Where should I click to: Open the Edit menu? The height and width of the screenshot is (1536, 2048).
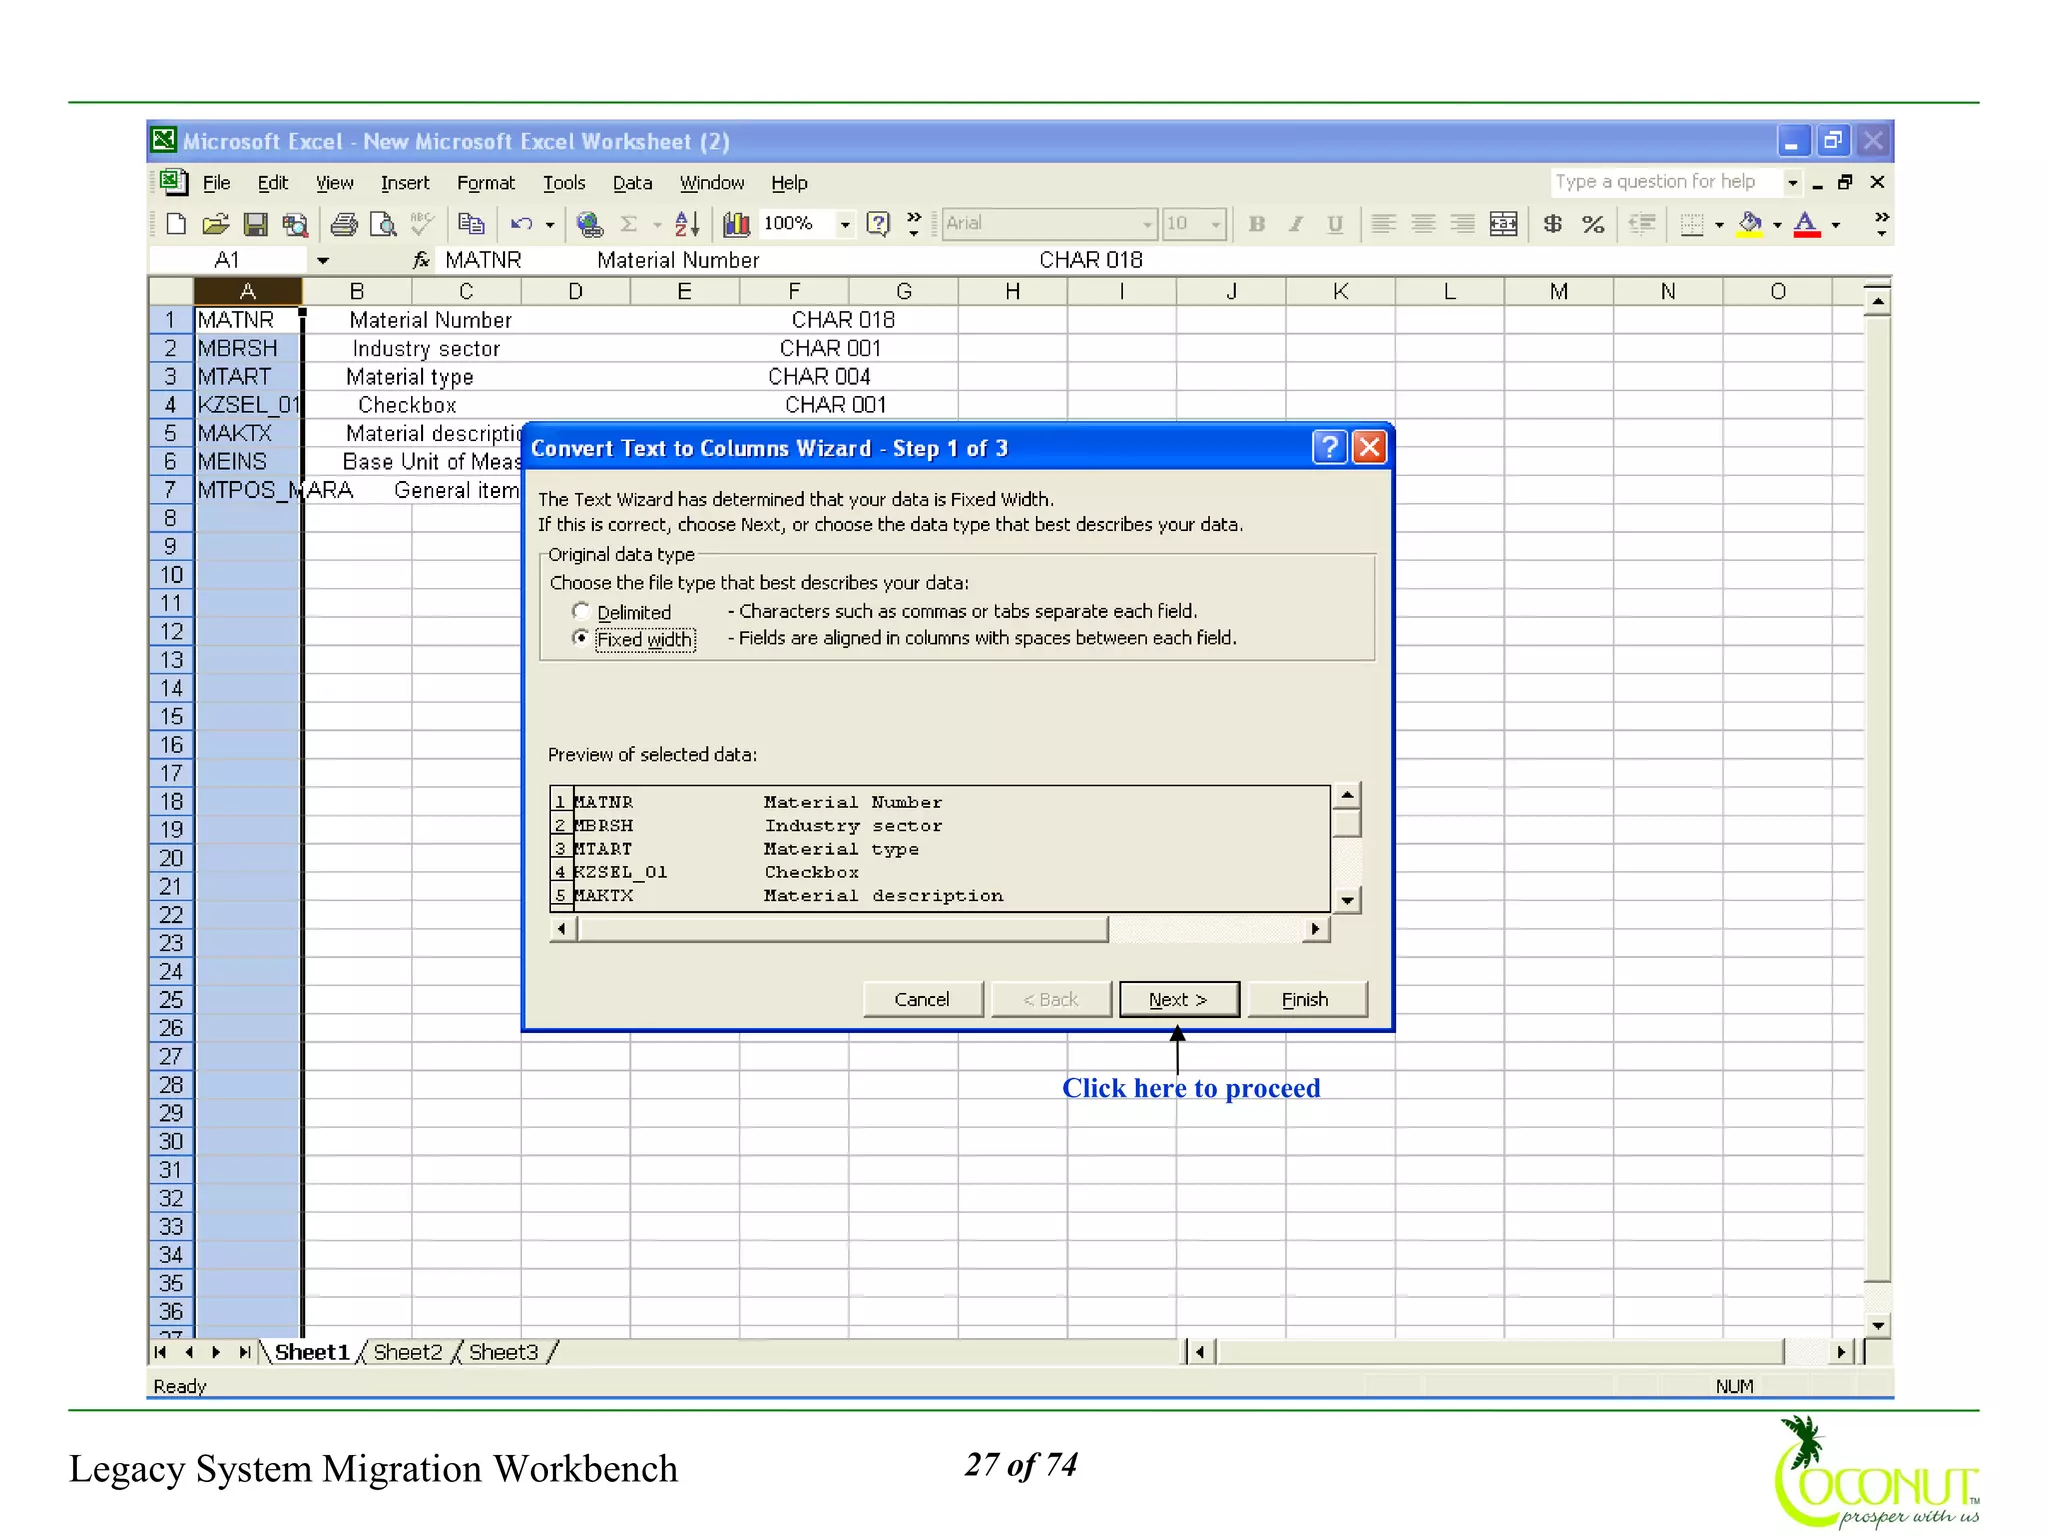coord(272,183)
